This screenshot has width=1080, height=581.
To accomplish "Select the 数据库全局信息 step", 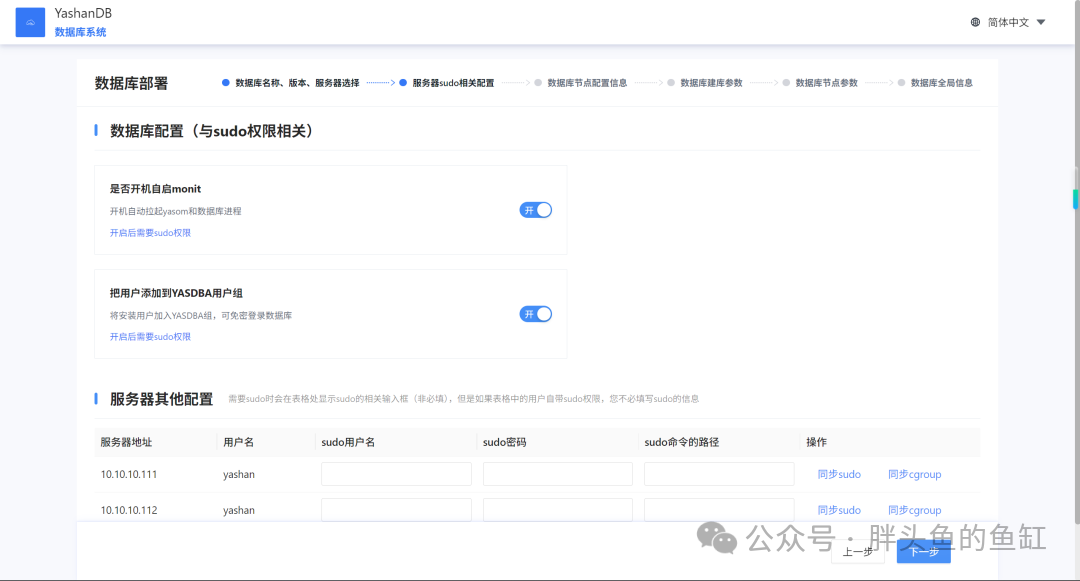I will coord(935,83).
